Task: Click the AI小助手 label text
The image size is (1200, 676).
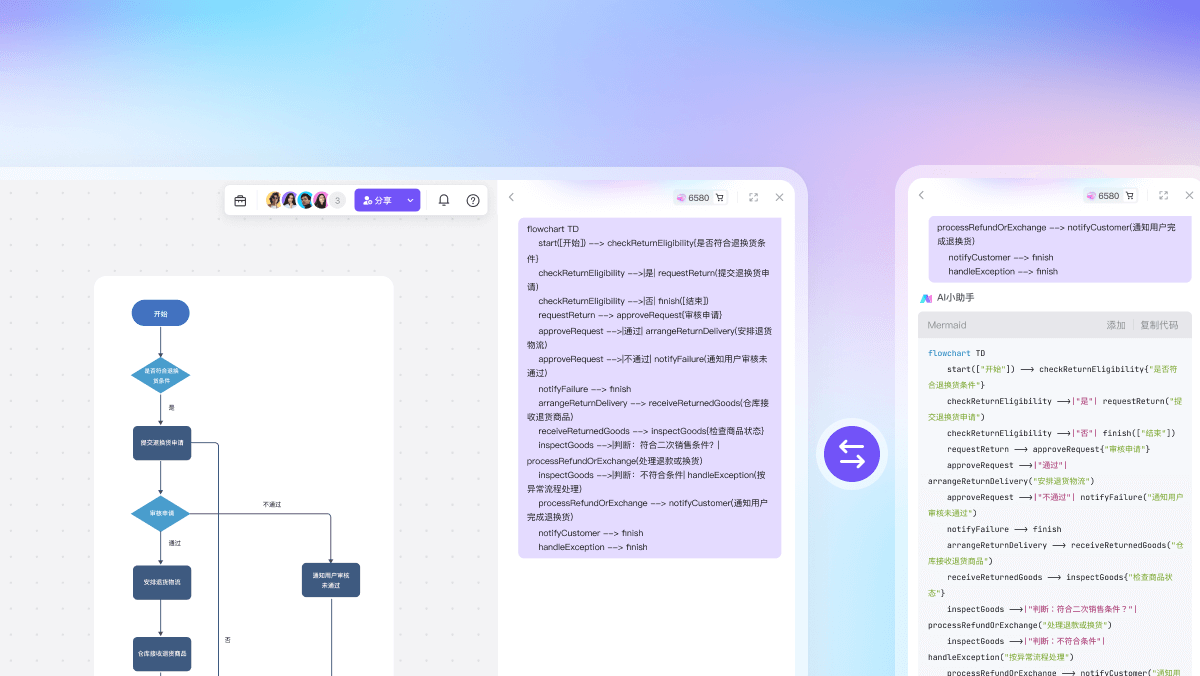Action: (955, 298)
